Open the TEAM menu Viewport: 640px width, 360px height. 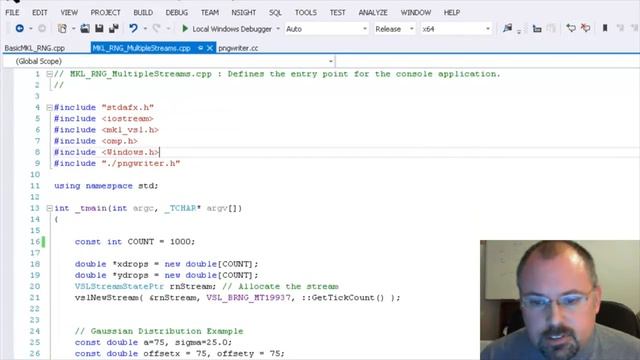(210, 13)
